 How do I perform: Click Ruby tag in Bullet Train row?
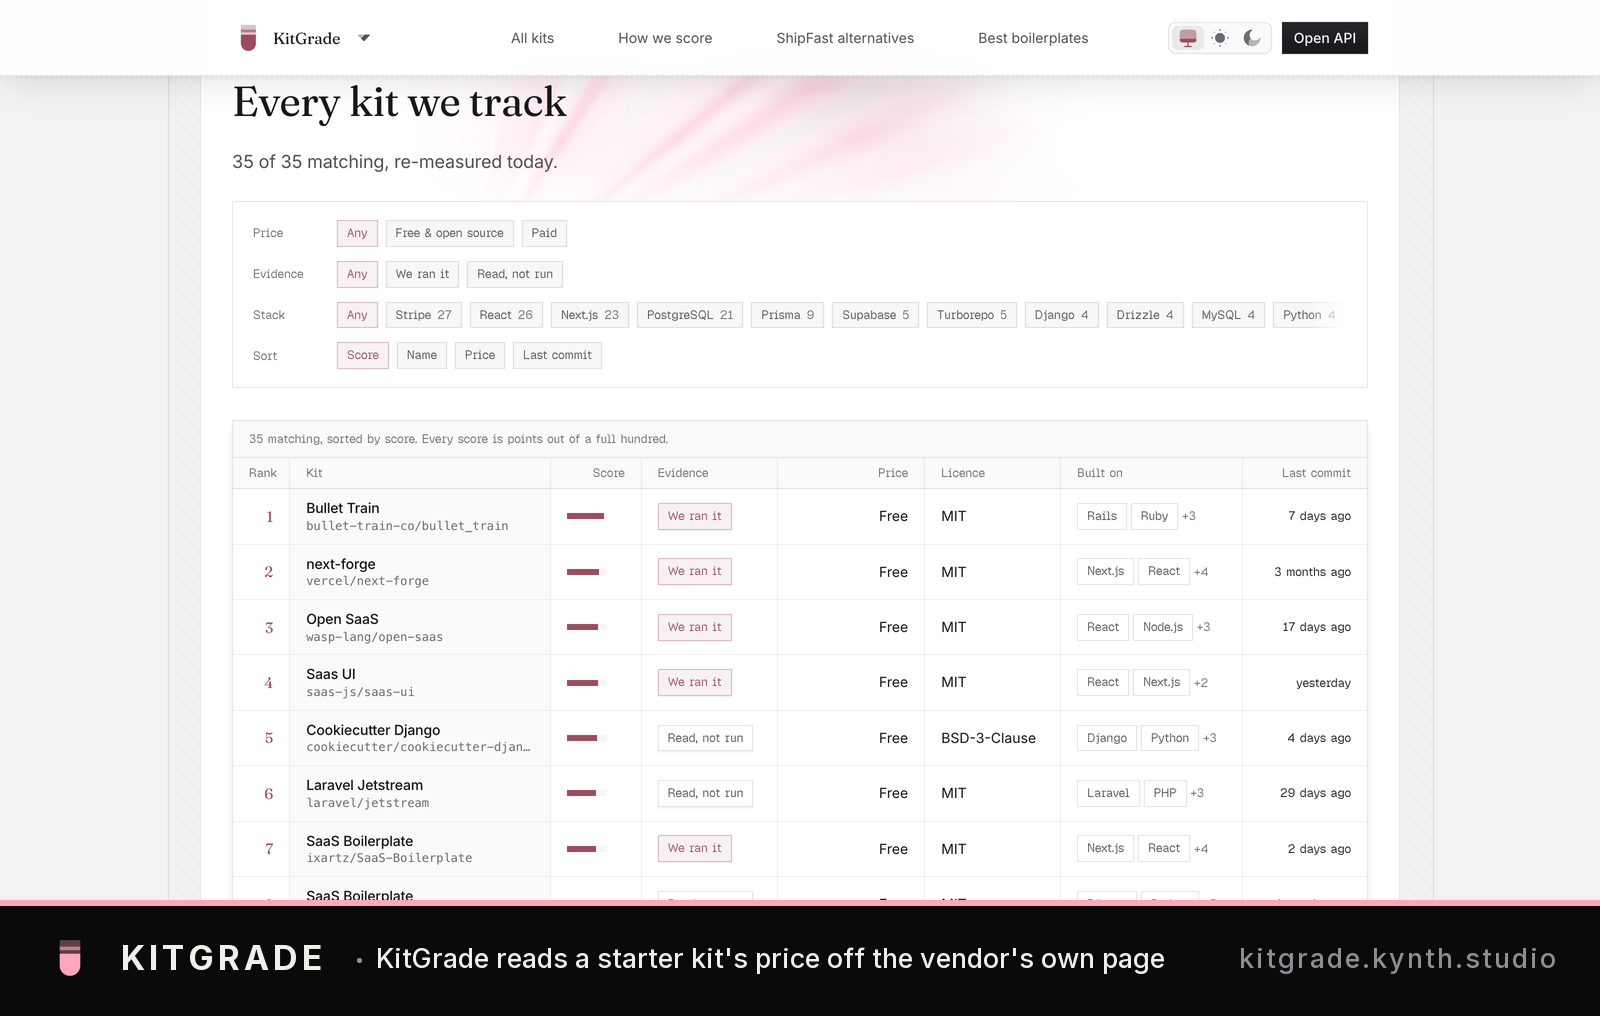1154,516
